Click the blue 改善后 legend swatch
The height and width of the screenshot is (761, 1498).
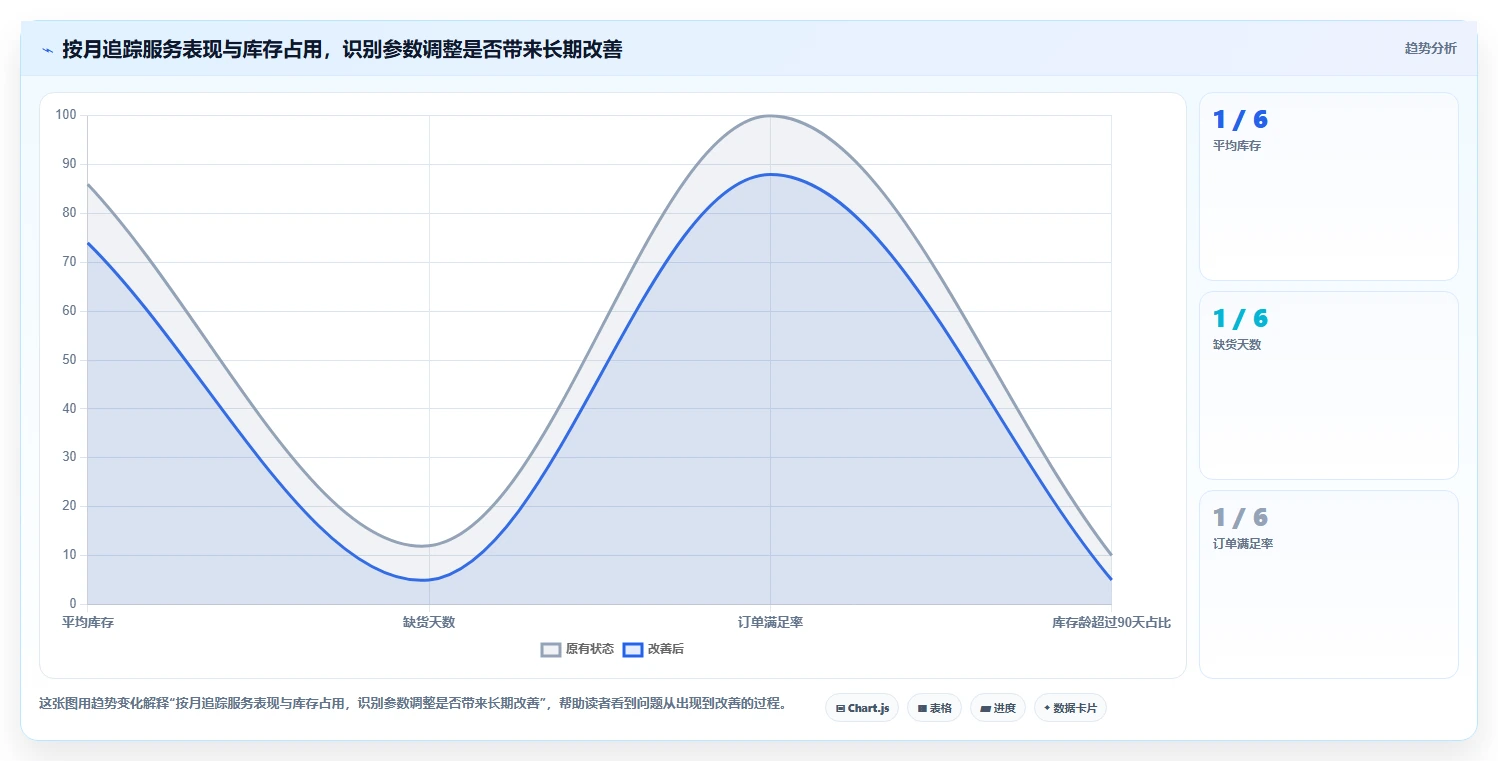click(x=632, y=649)
